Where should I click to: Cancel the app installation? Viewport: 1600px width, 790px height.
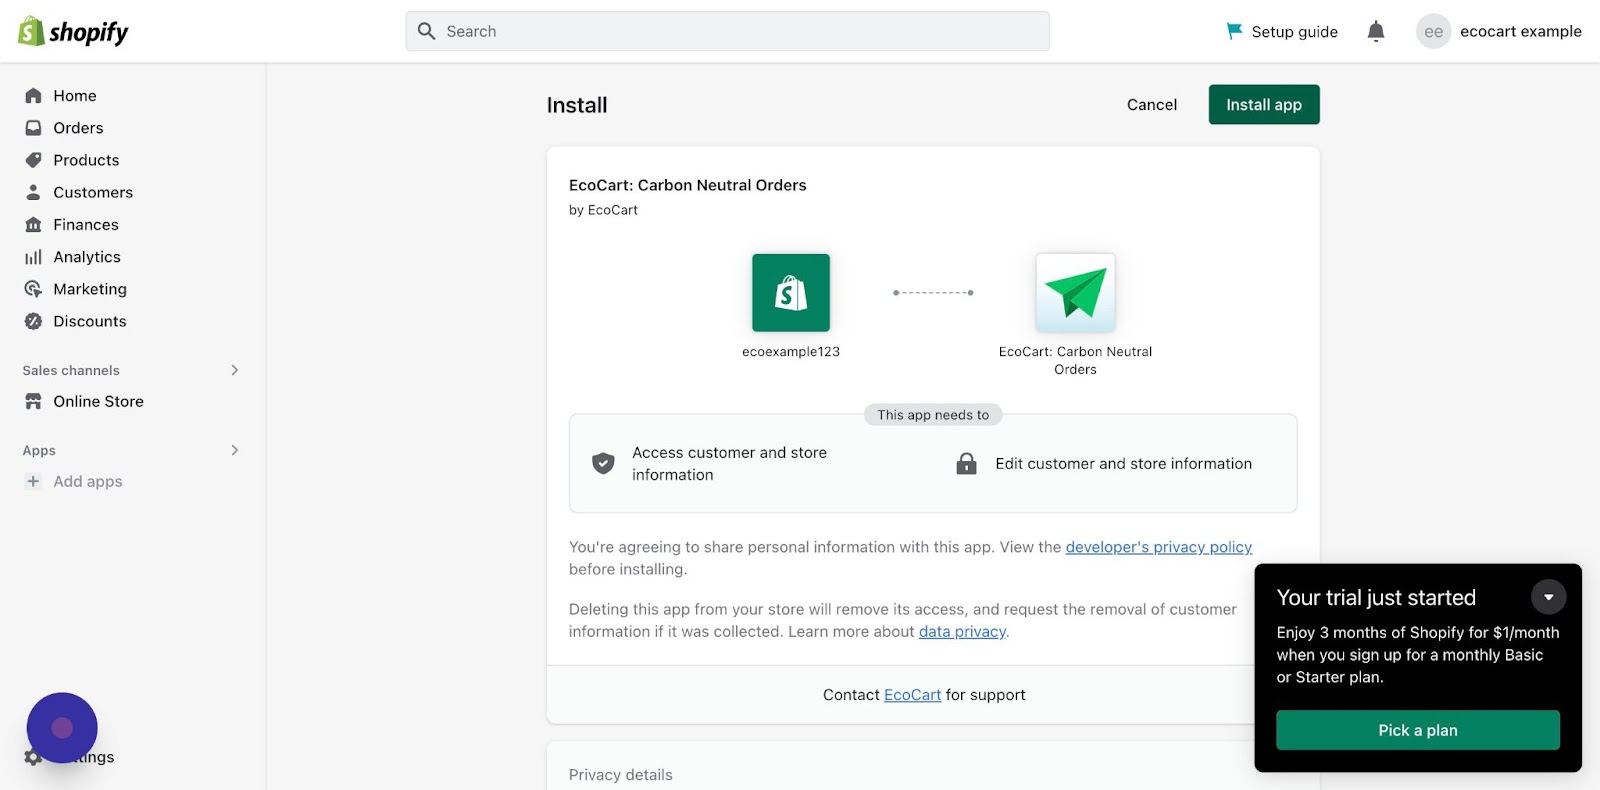1151,105
